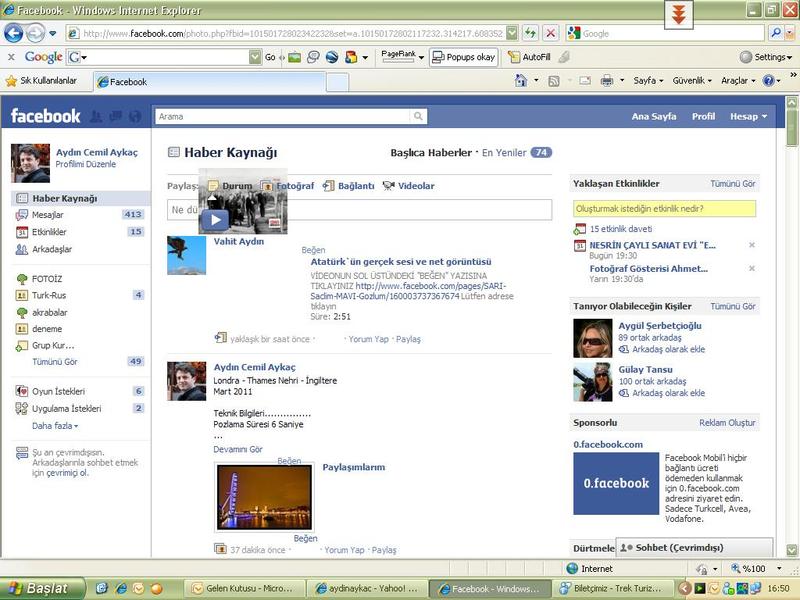Click the browser Back arrow button

14,34
